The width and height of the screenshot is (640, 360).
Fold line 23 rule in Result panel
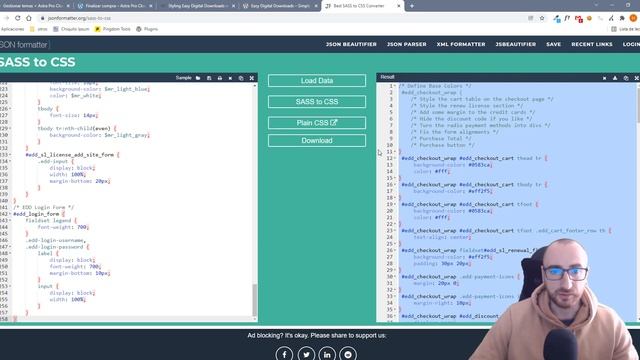pos(395,231)
